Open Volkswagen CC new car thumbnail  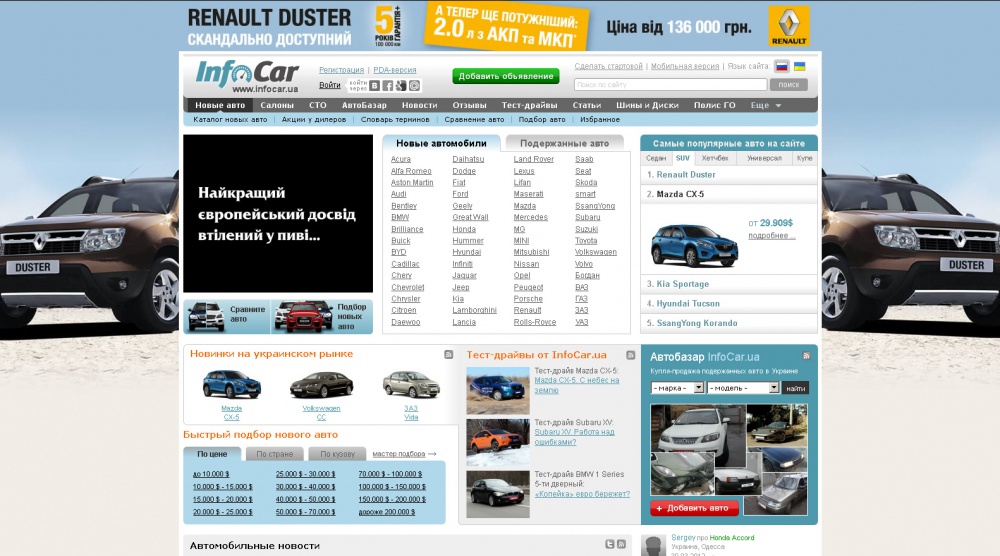tap(321, 385)
